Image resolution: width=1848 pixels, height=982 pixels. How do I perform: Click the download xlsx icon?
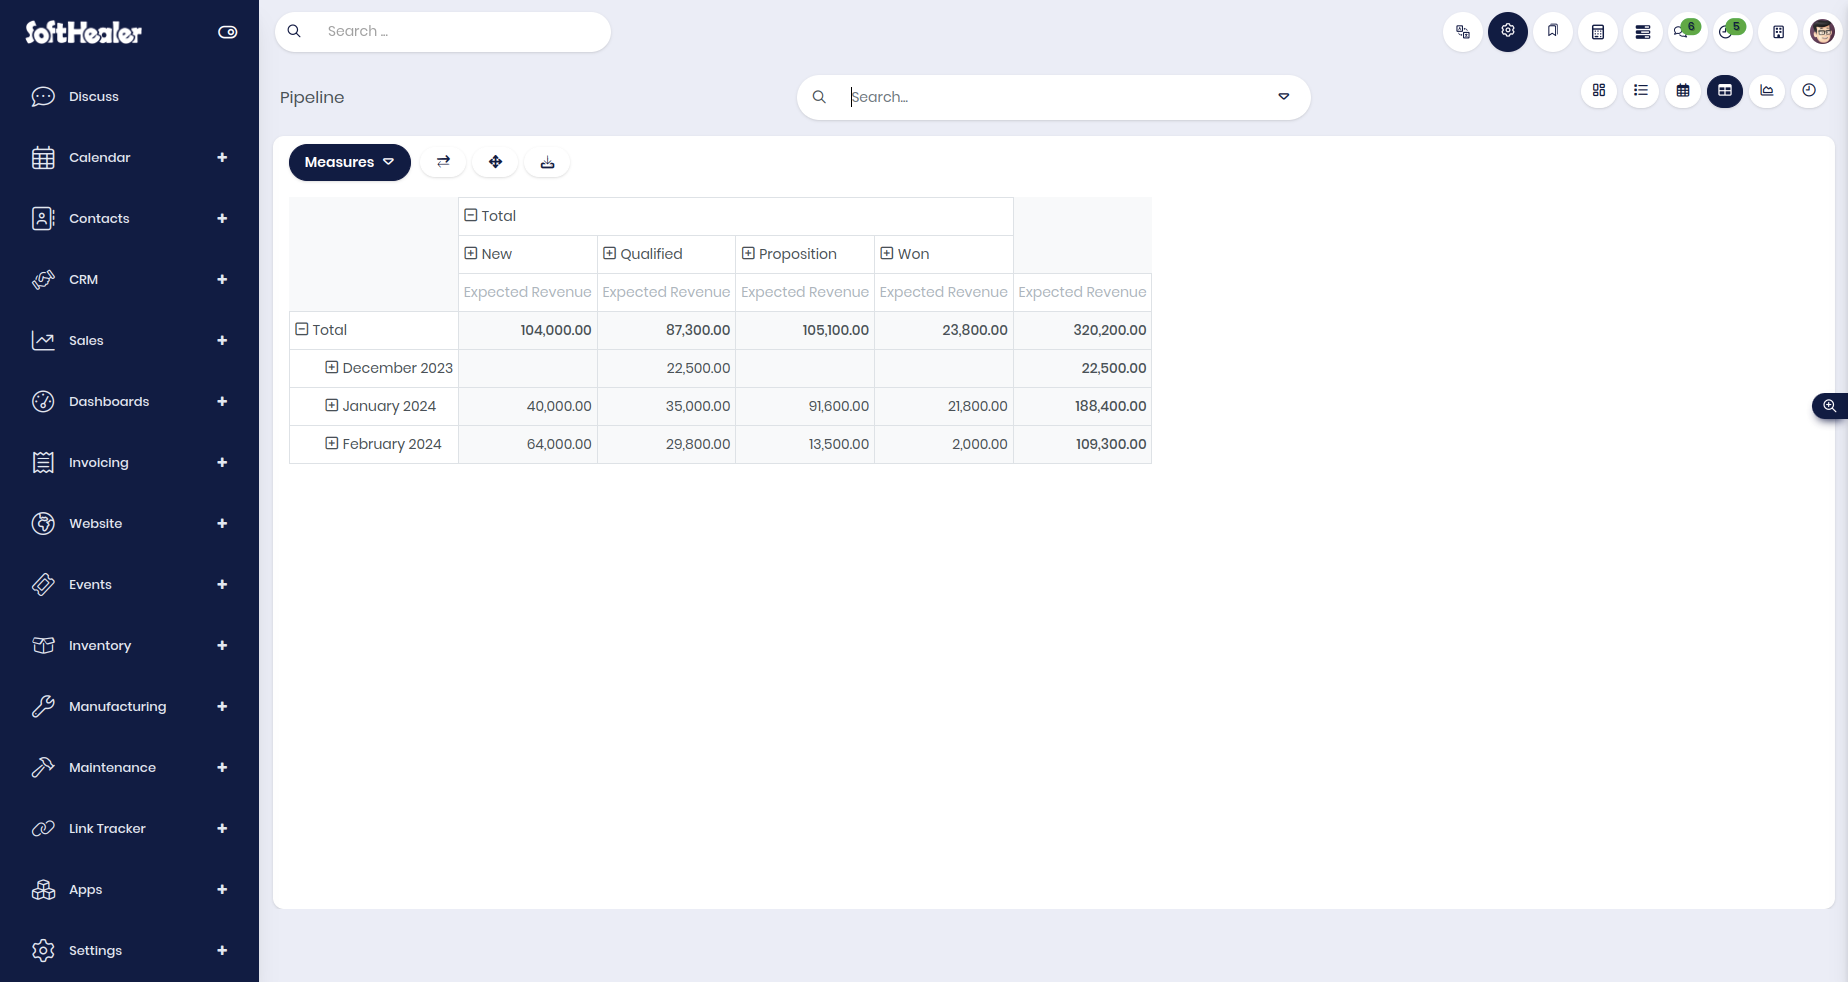[547, 162]
